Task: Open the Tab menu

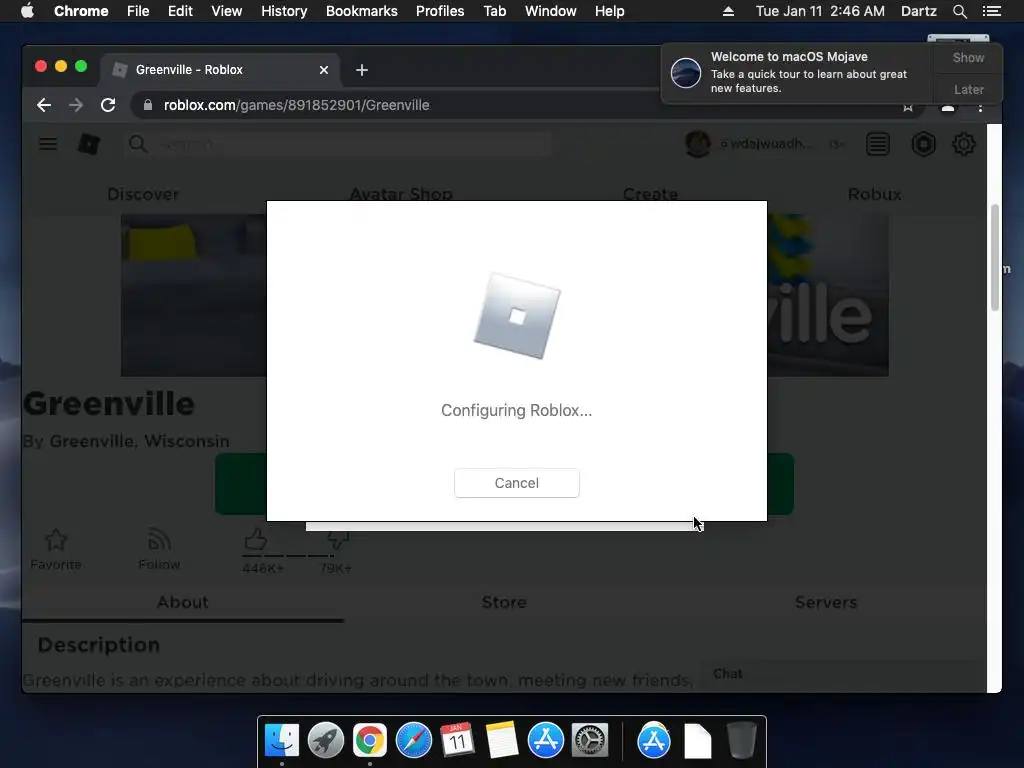Action: [x=494, y=11]
